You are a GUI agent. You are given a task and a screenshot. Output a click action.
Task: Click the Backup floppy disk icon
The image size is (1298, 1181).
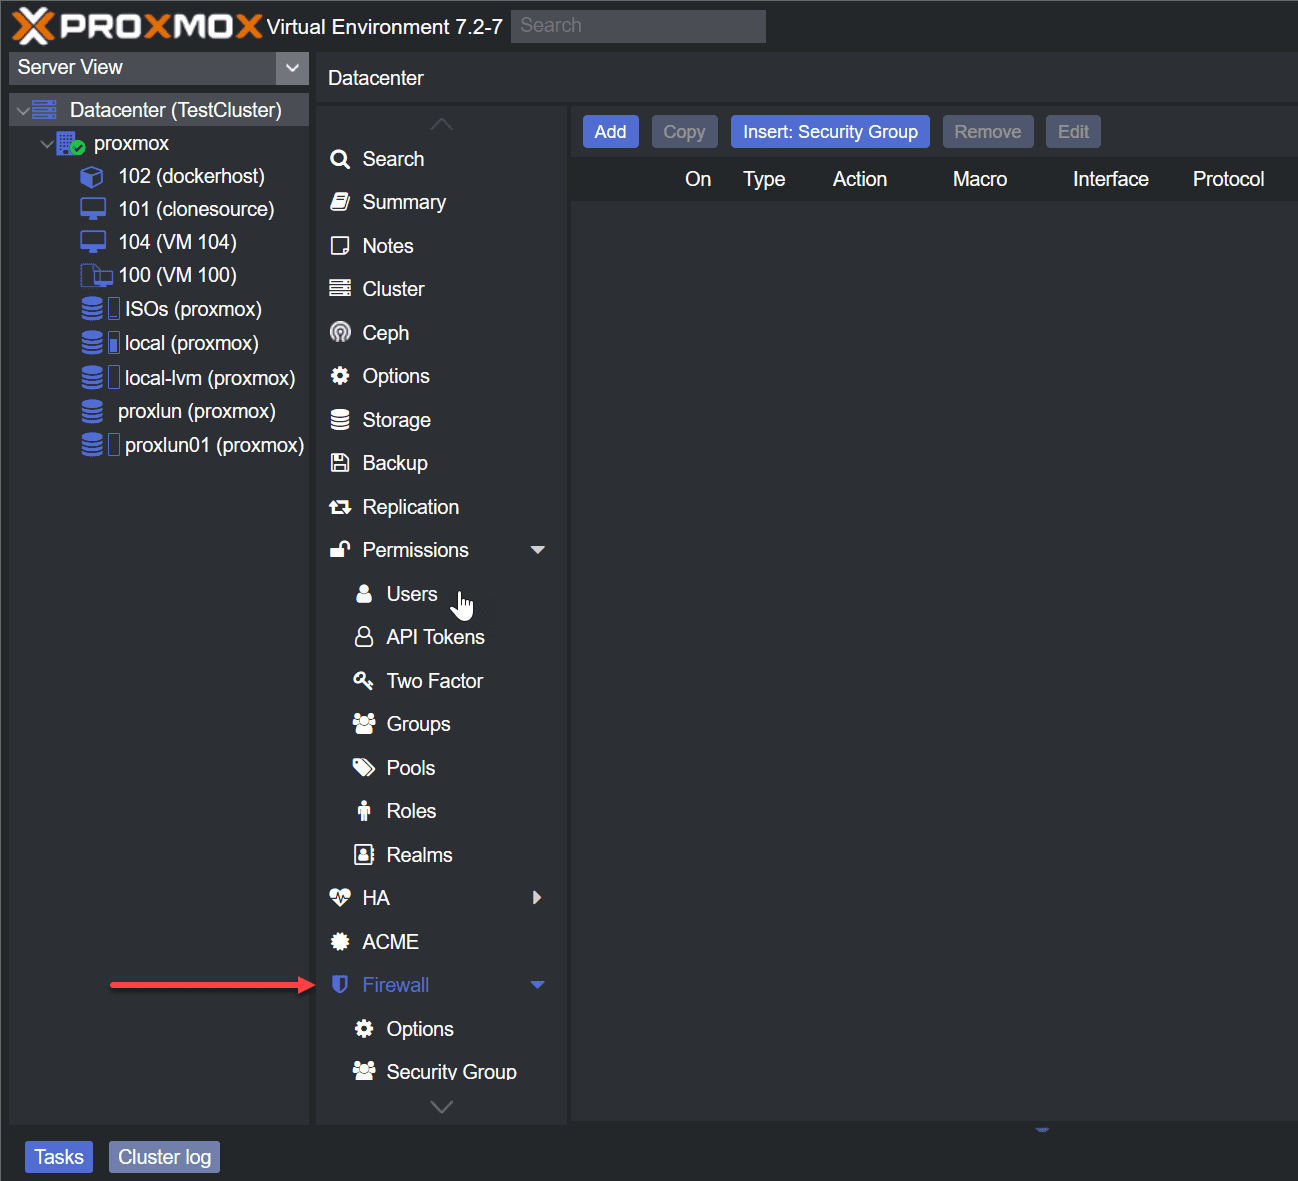coord(340,463)
